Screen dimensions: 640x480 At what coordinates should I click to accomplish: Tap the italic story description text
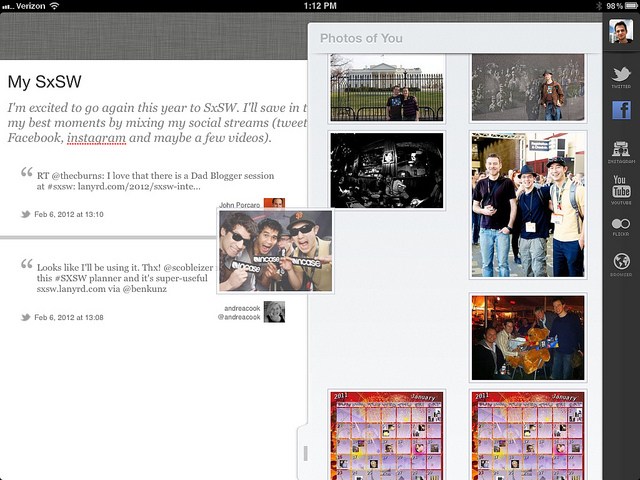click(x=157, y=122)
